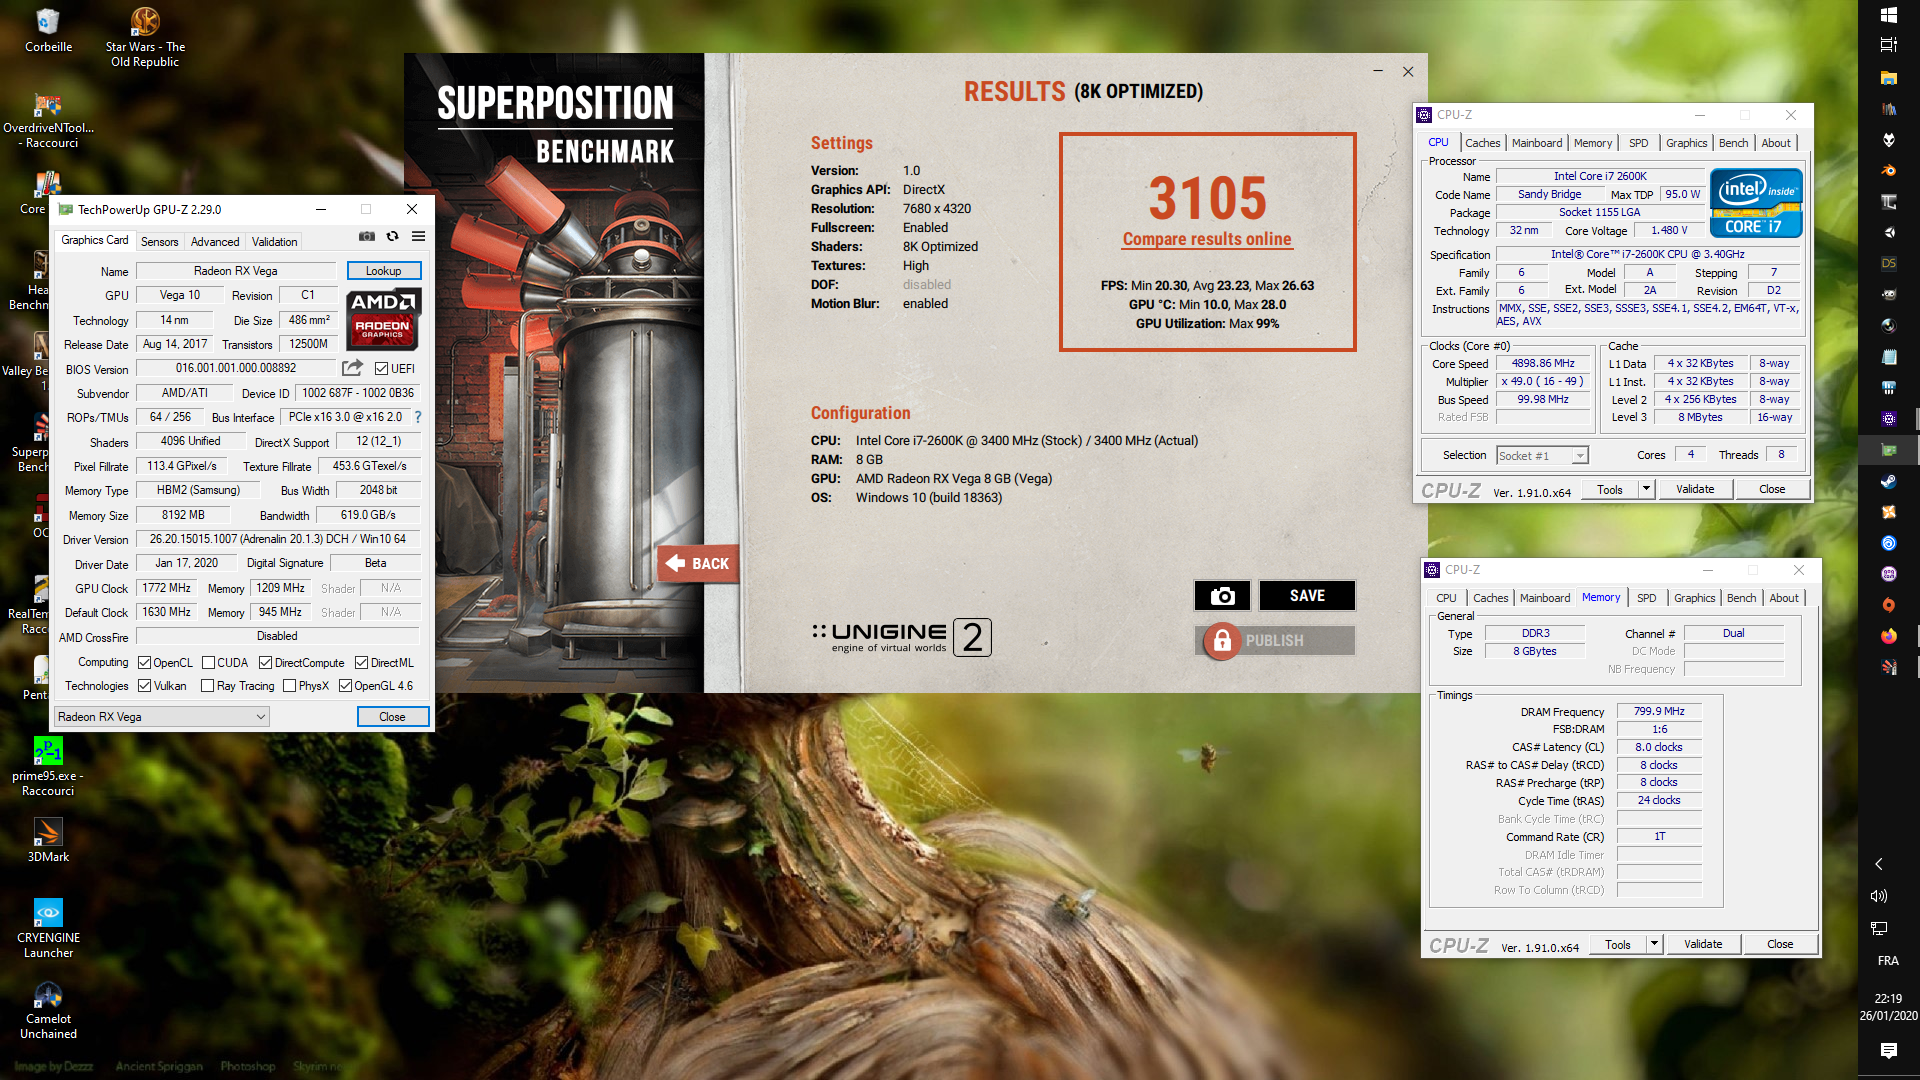This screenshot has width=1920, height=1080.
Task: Open File Explorer from the taskbar
Action: (1889, 77)
